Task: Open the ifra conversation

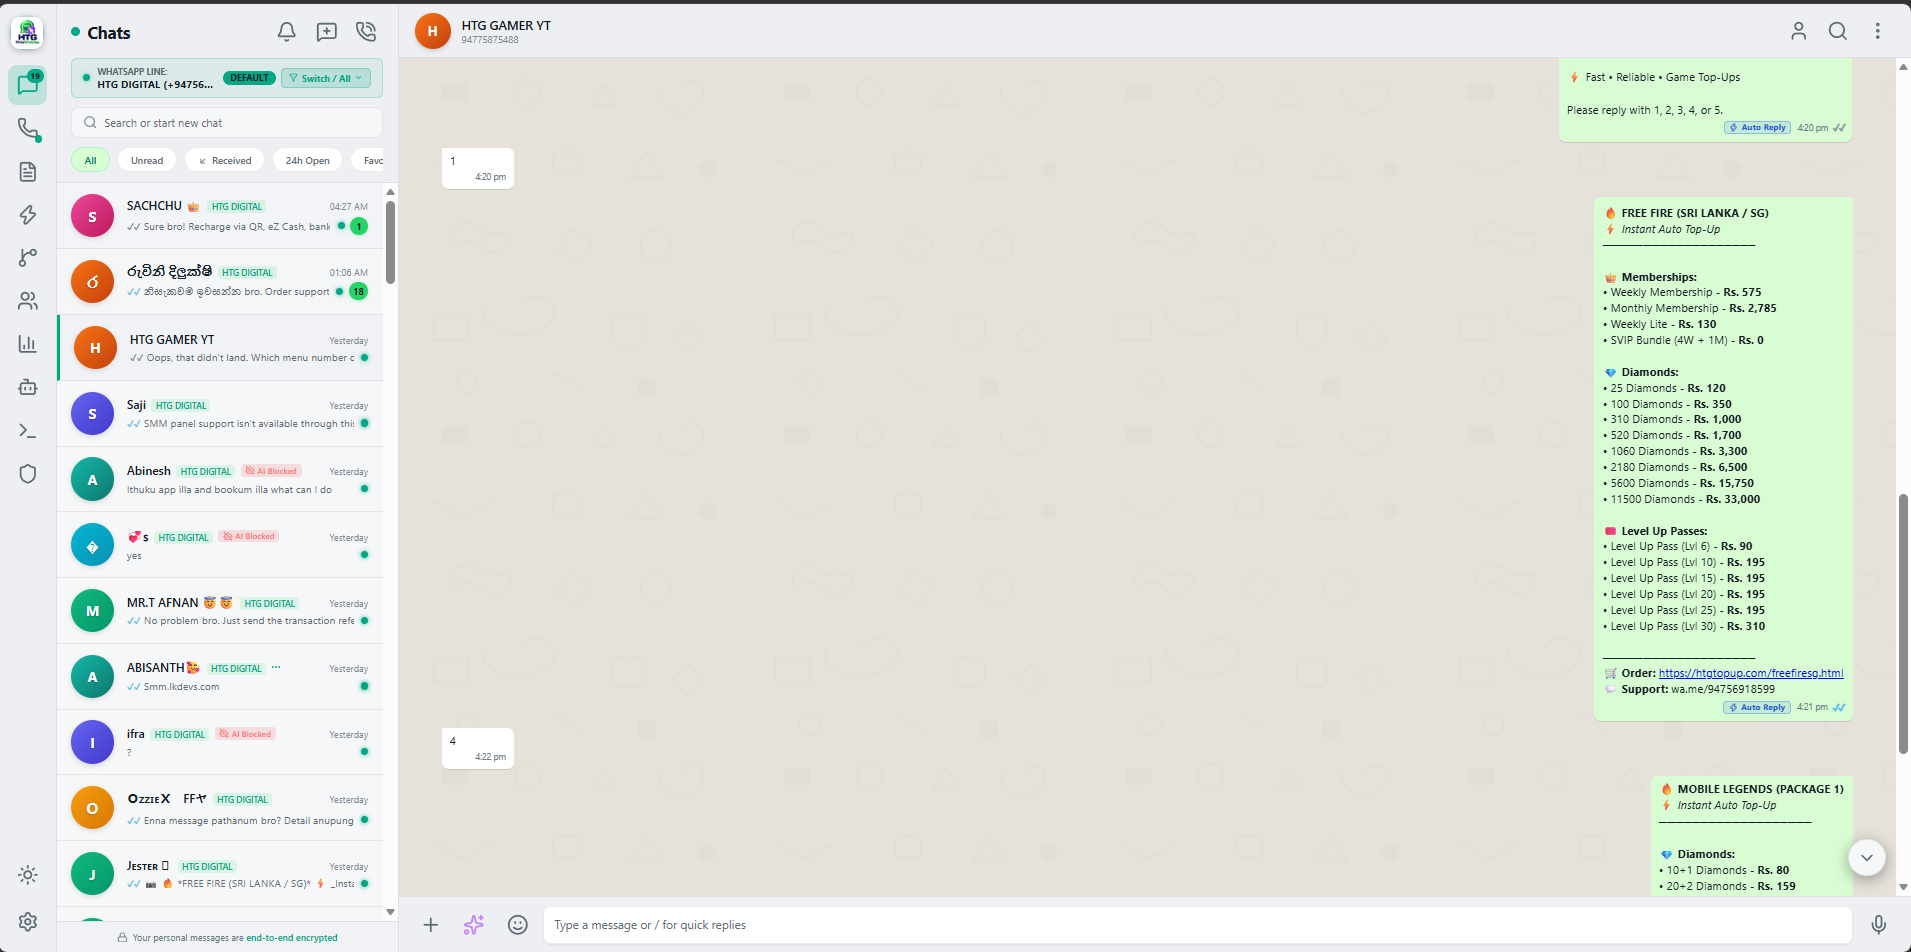Action: [220, 743]
